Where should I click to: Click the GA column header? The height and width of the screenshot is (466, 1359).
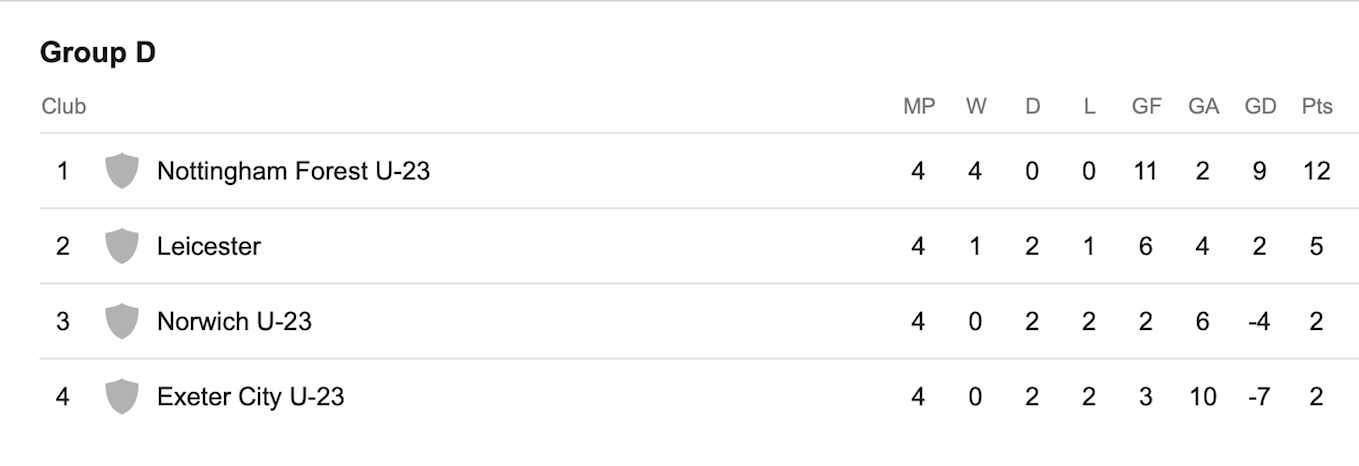coord(1203,106)
